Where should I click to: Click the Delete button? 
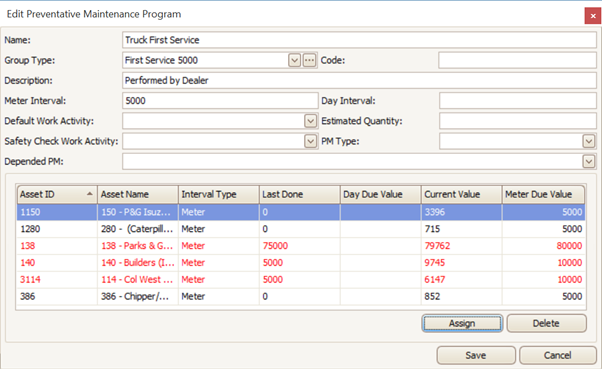tap(546, 323)
